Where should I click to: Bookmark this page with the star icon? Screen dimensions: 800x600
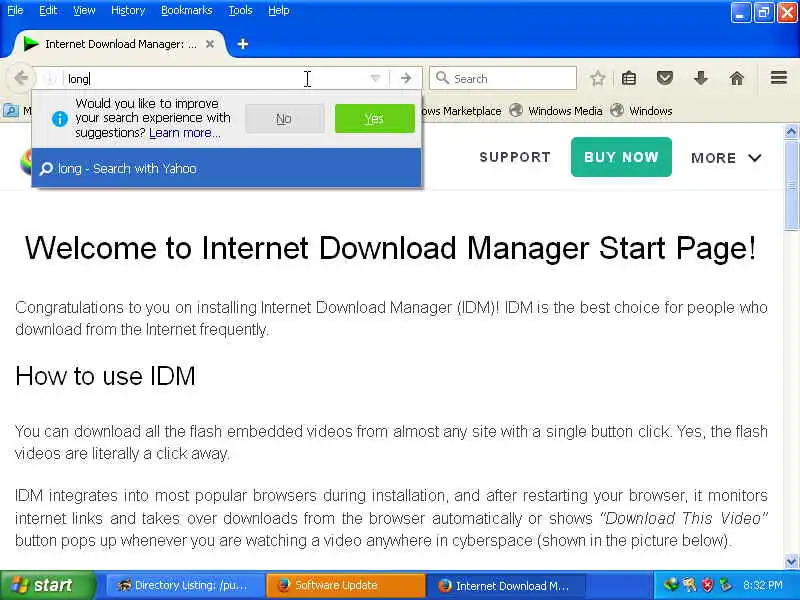(x=597, y=78)
